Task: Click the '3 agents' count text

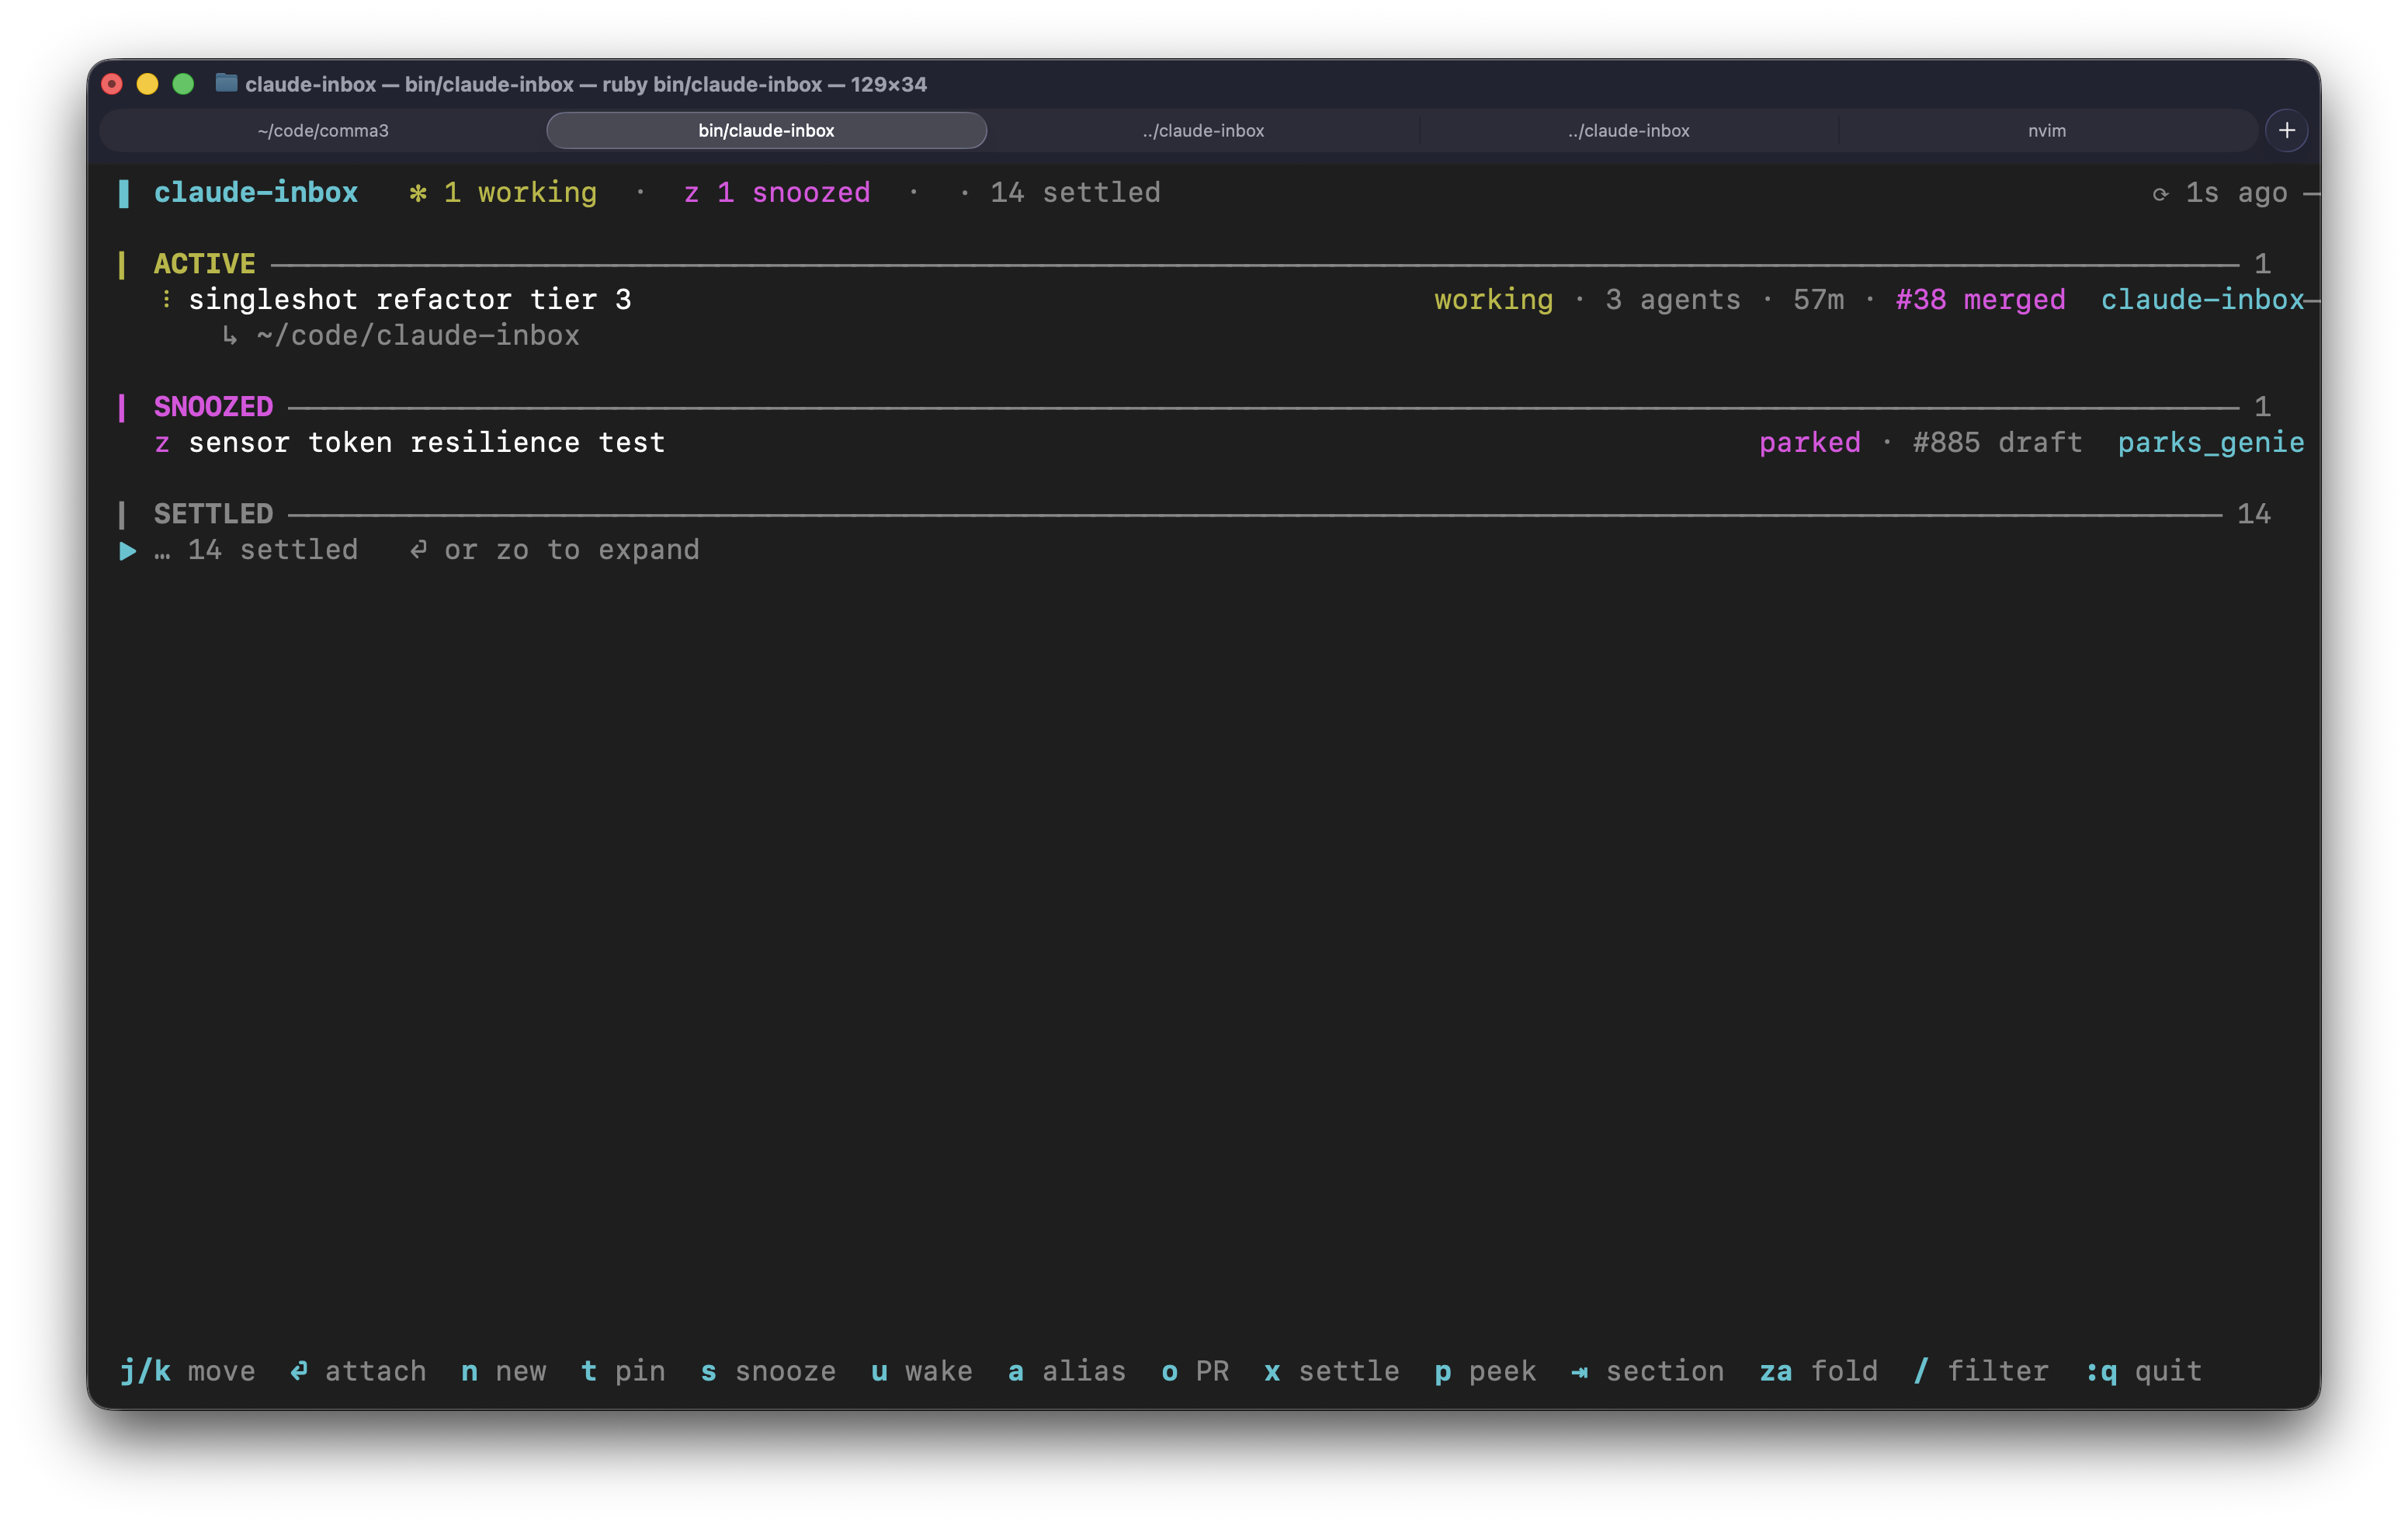Action: pos(1672,300)
